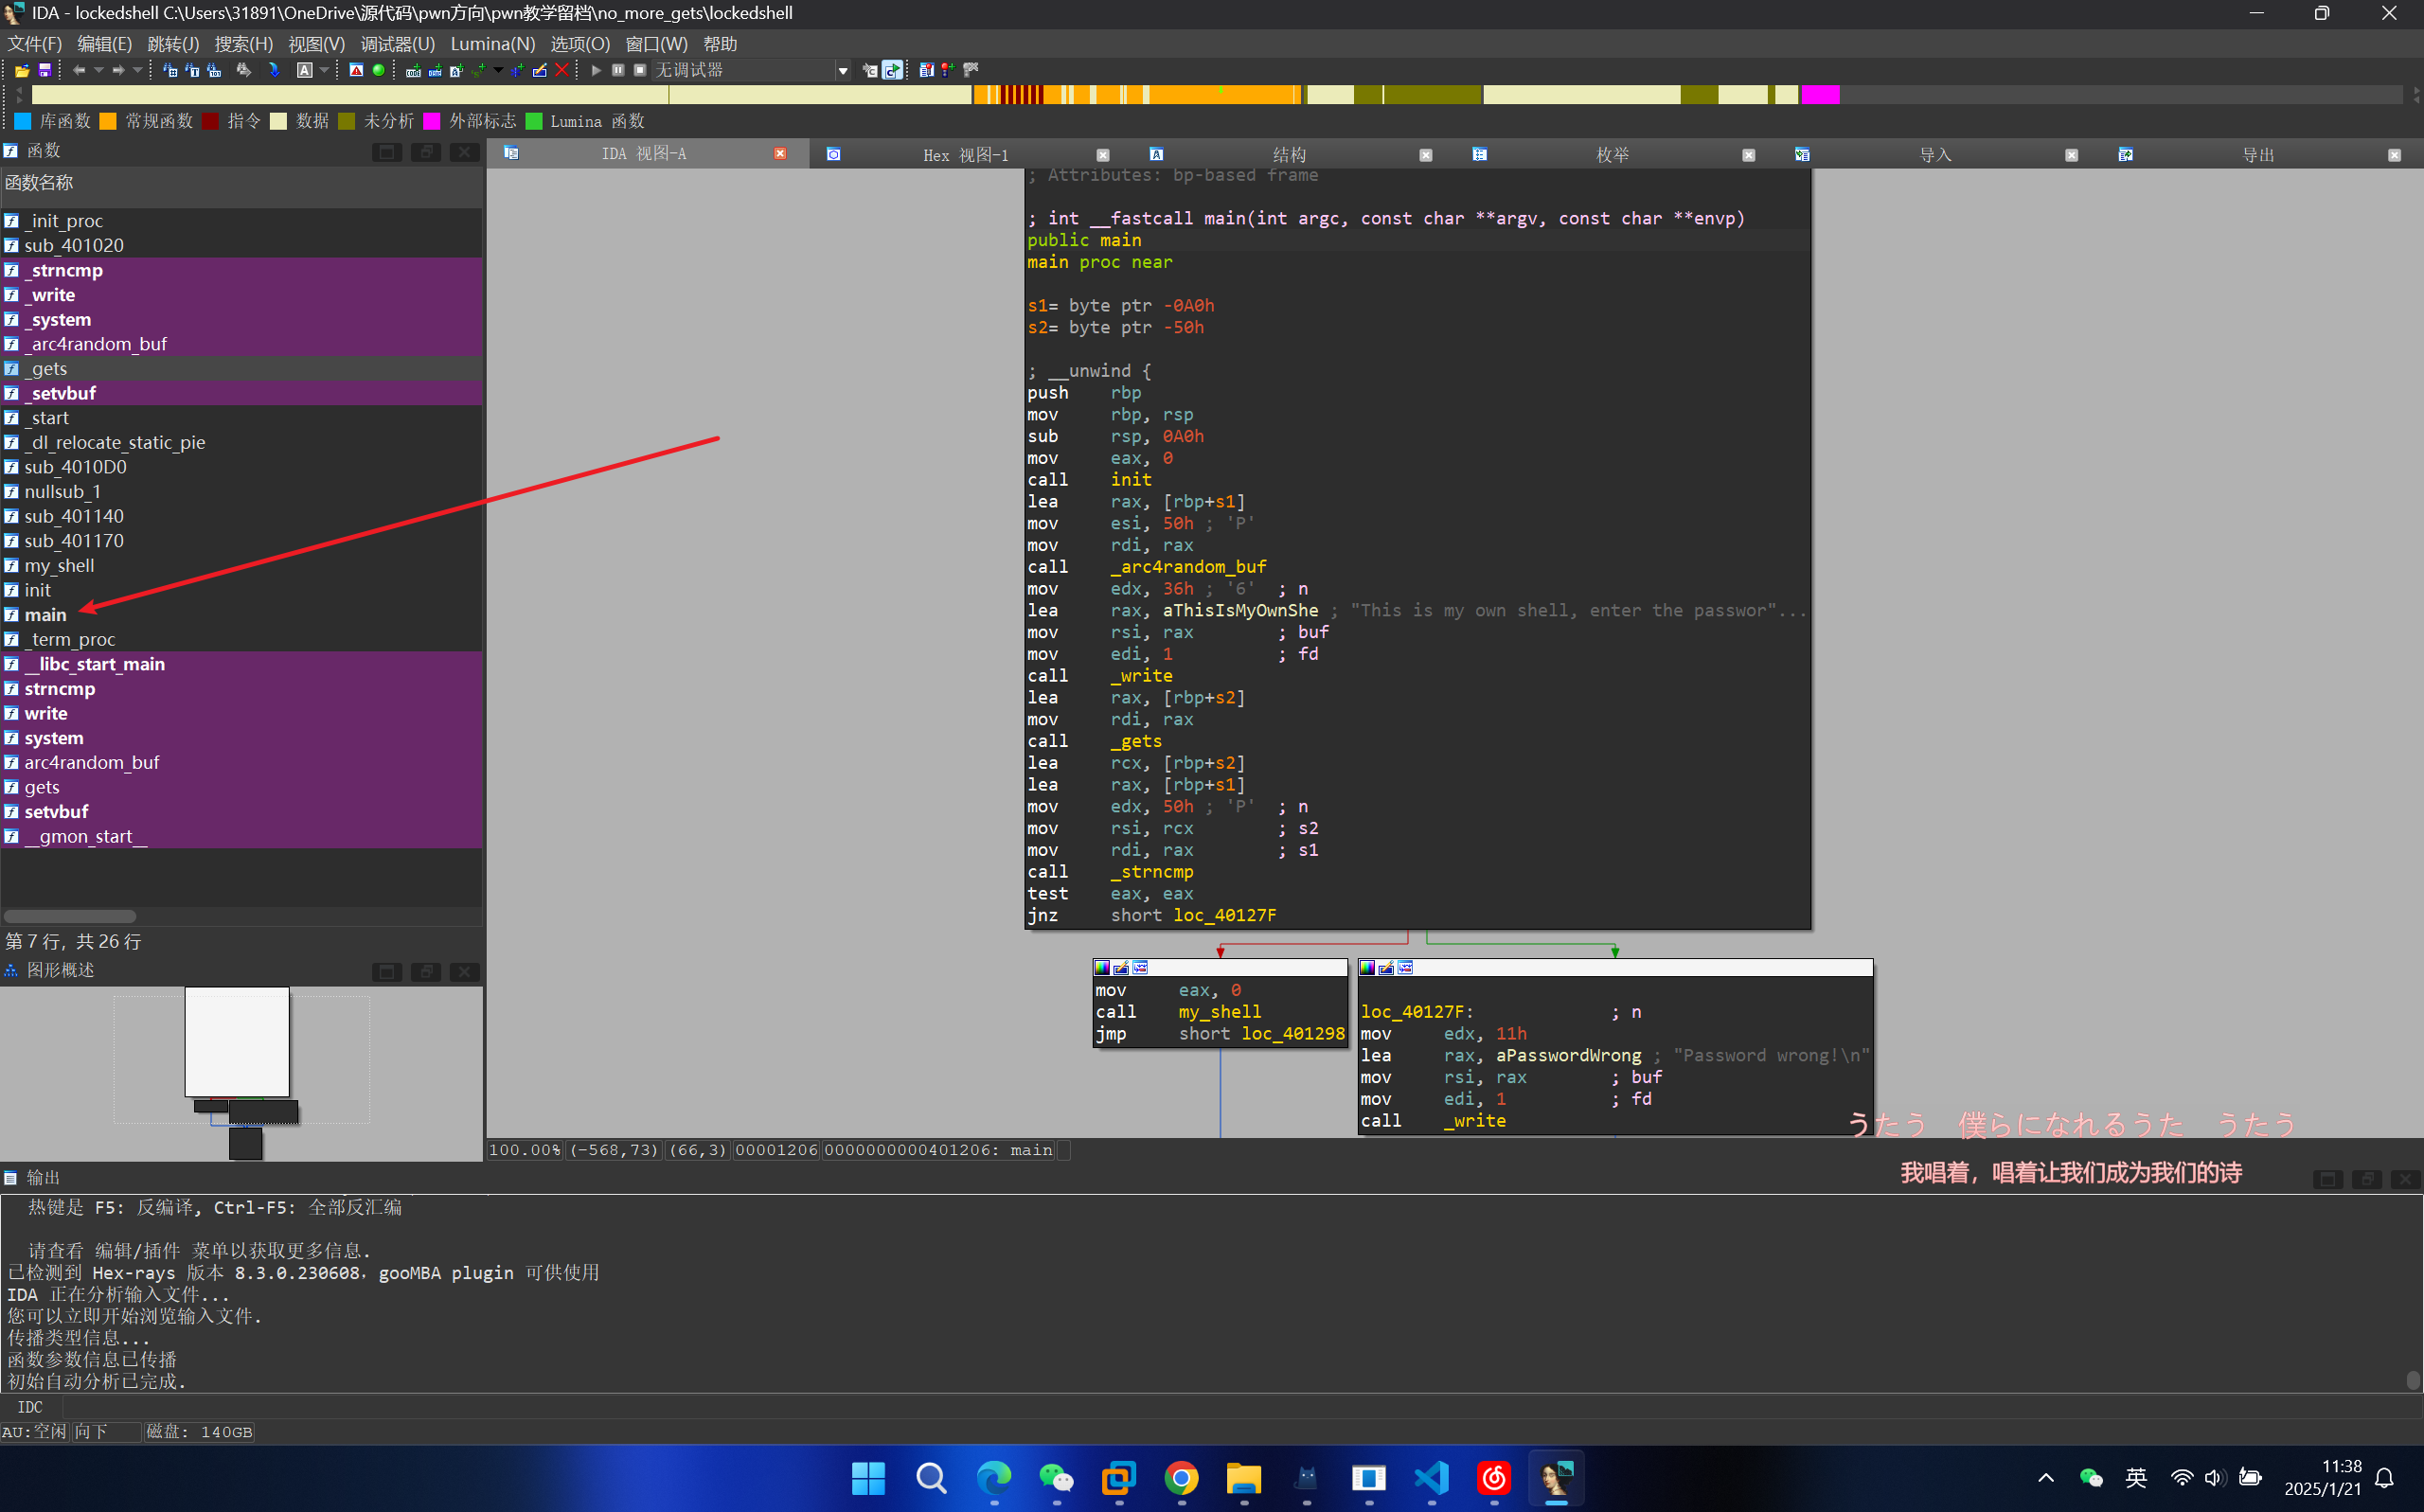This screenshot has width=2424, height=1512.
Task: Click the blue 库函数 legend swatch
Action: [22, 121]
